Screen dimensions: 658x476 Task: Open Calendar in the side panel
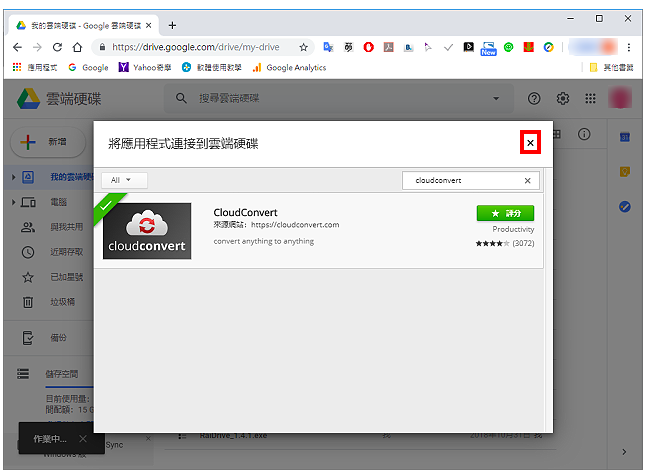pos(624,137)
